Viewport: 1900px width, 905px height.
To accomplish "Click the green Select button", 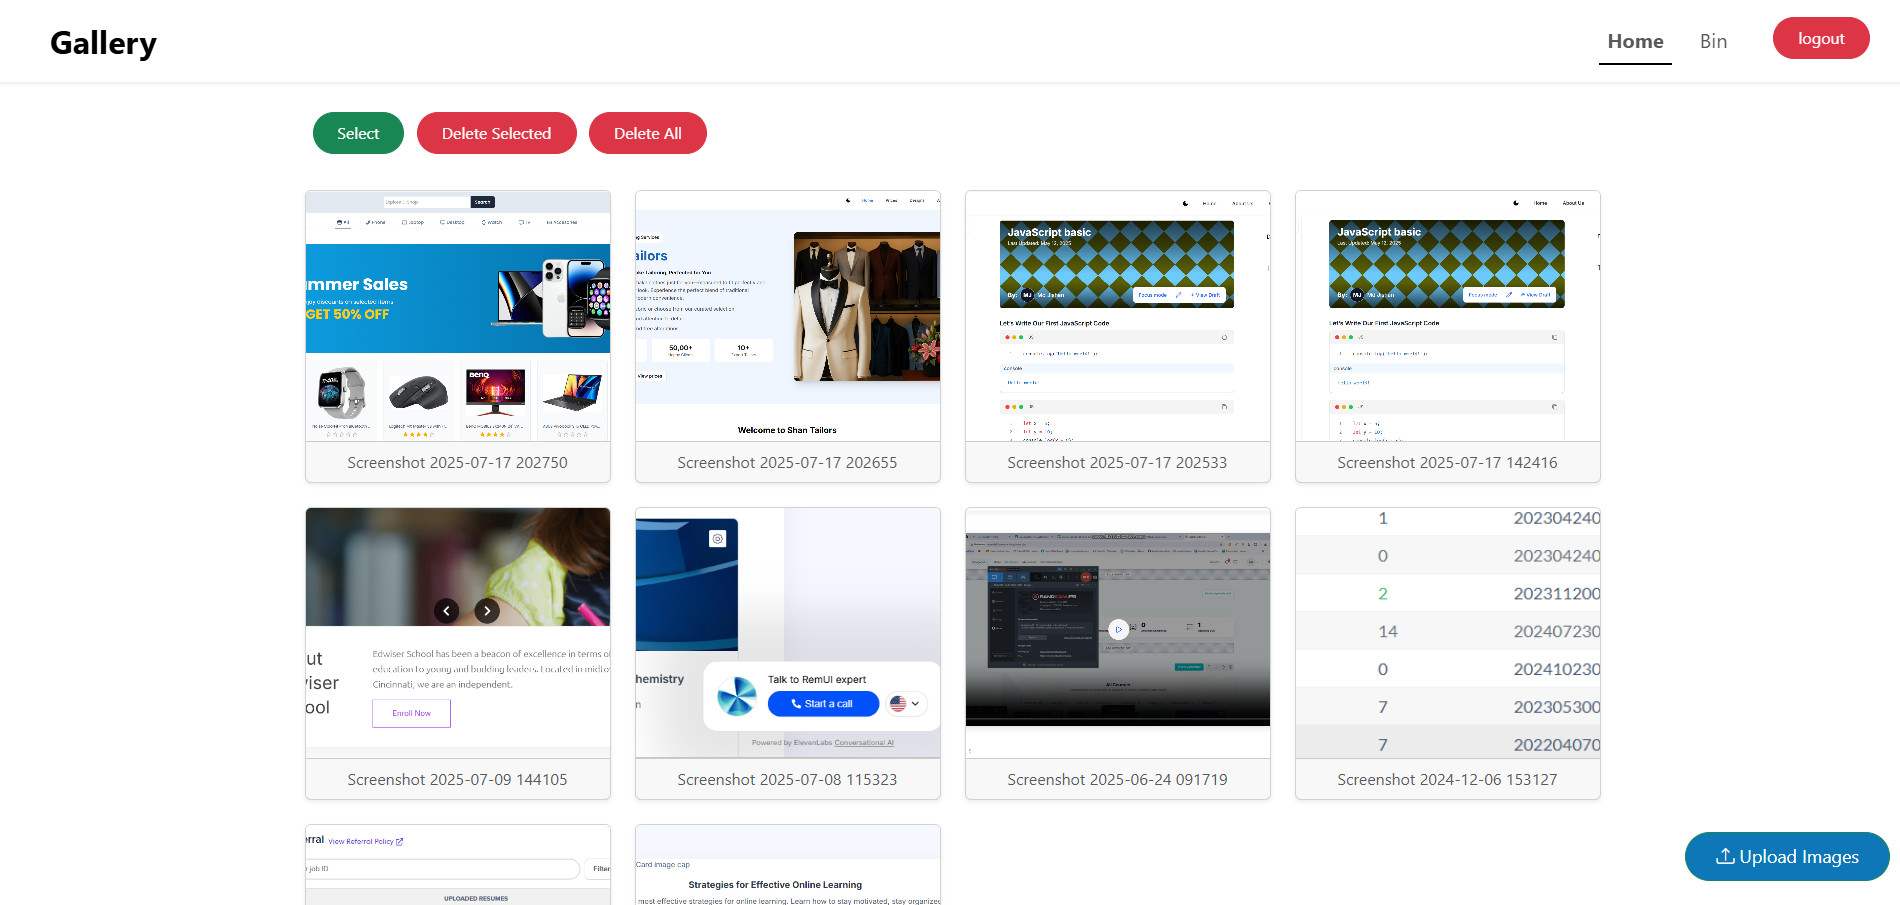I will [x=358, y=133].
